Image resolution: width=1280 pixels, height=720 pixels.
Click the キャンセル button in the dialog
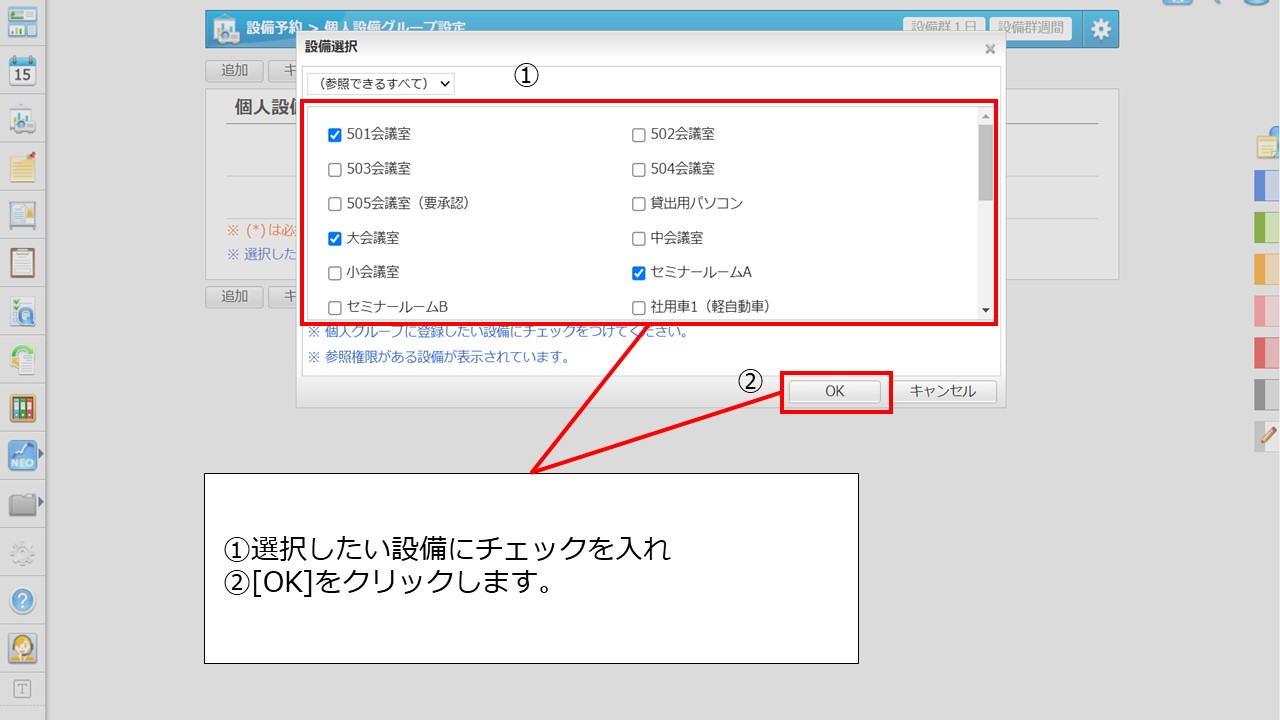pos(943,392)
